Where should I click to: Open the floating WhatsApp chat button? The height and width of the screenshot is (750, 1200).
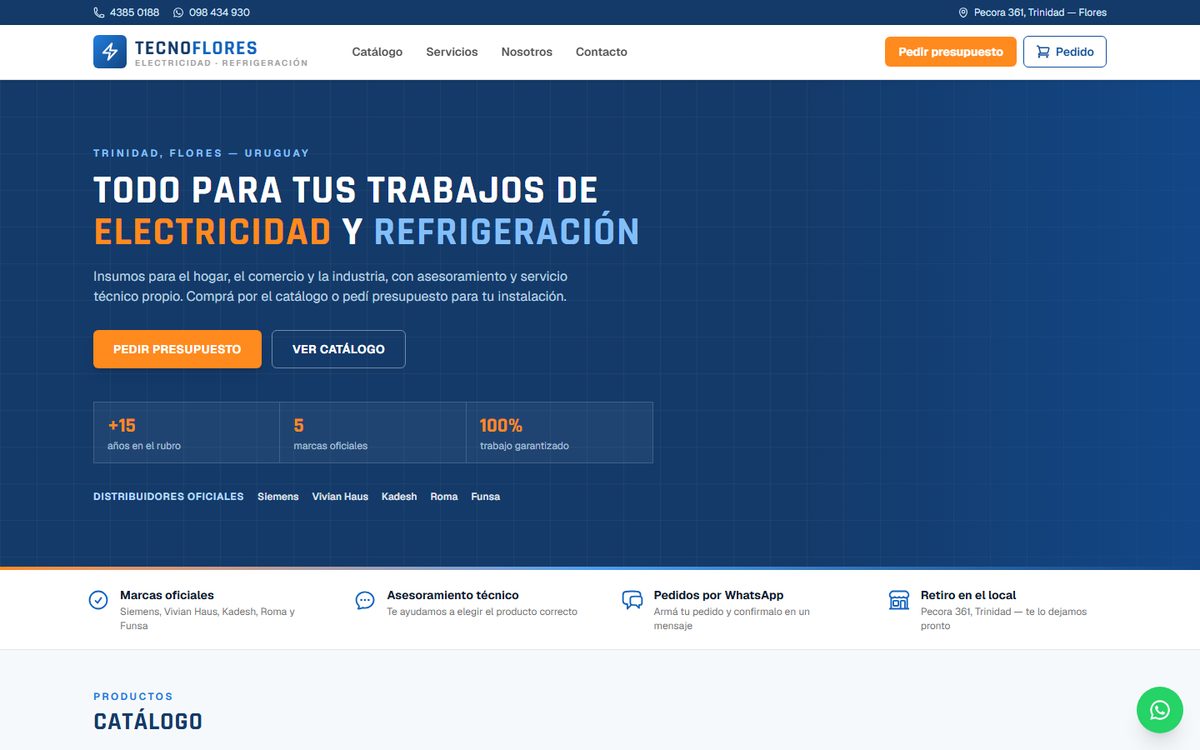pos(1160,710)
